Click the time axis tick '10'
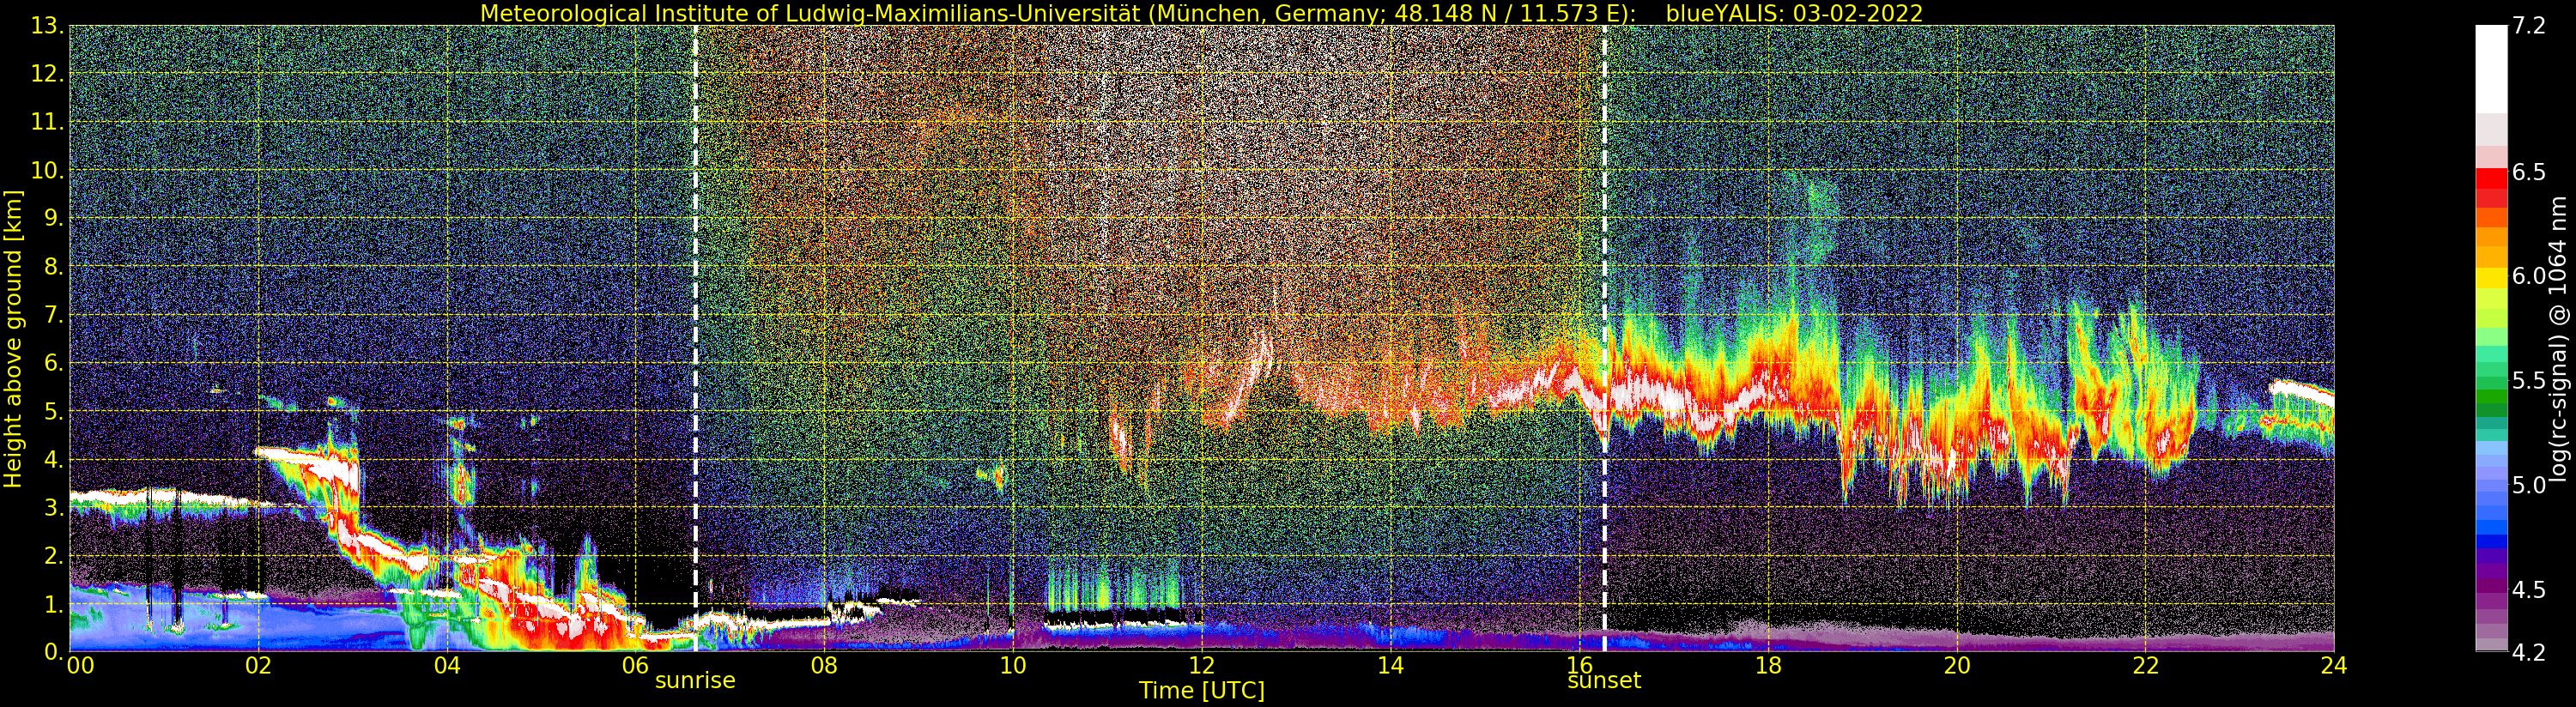Viewport: 2576px width, 707px height. 1013,665
